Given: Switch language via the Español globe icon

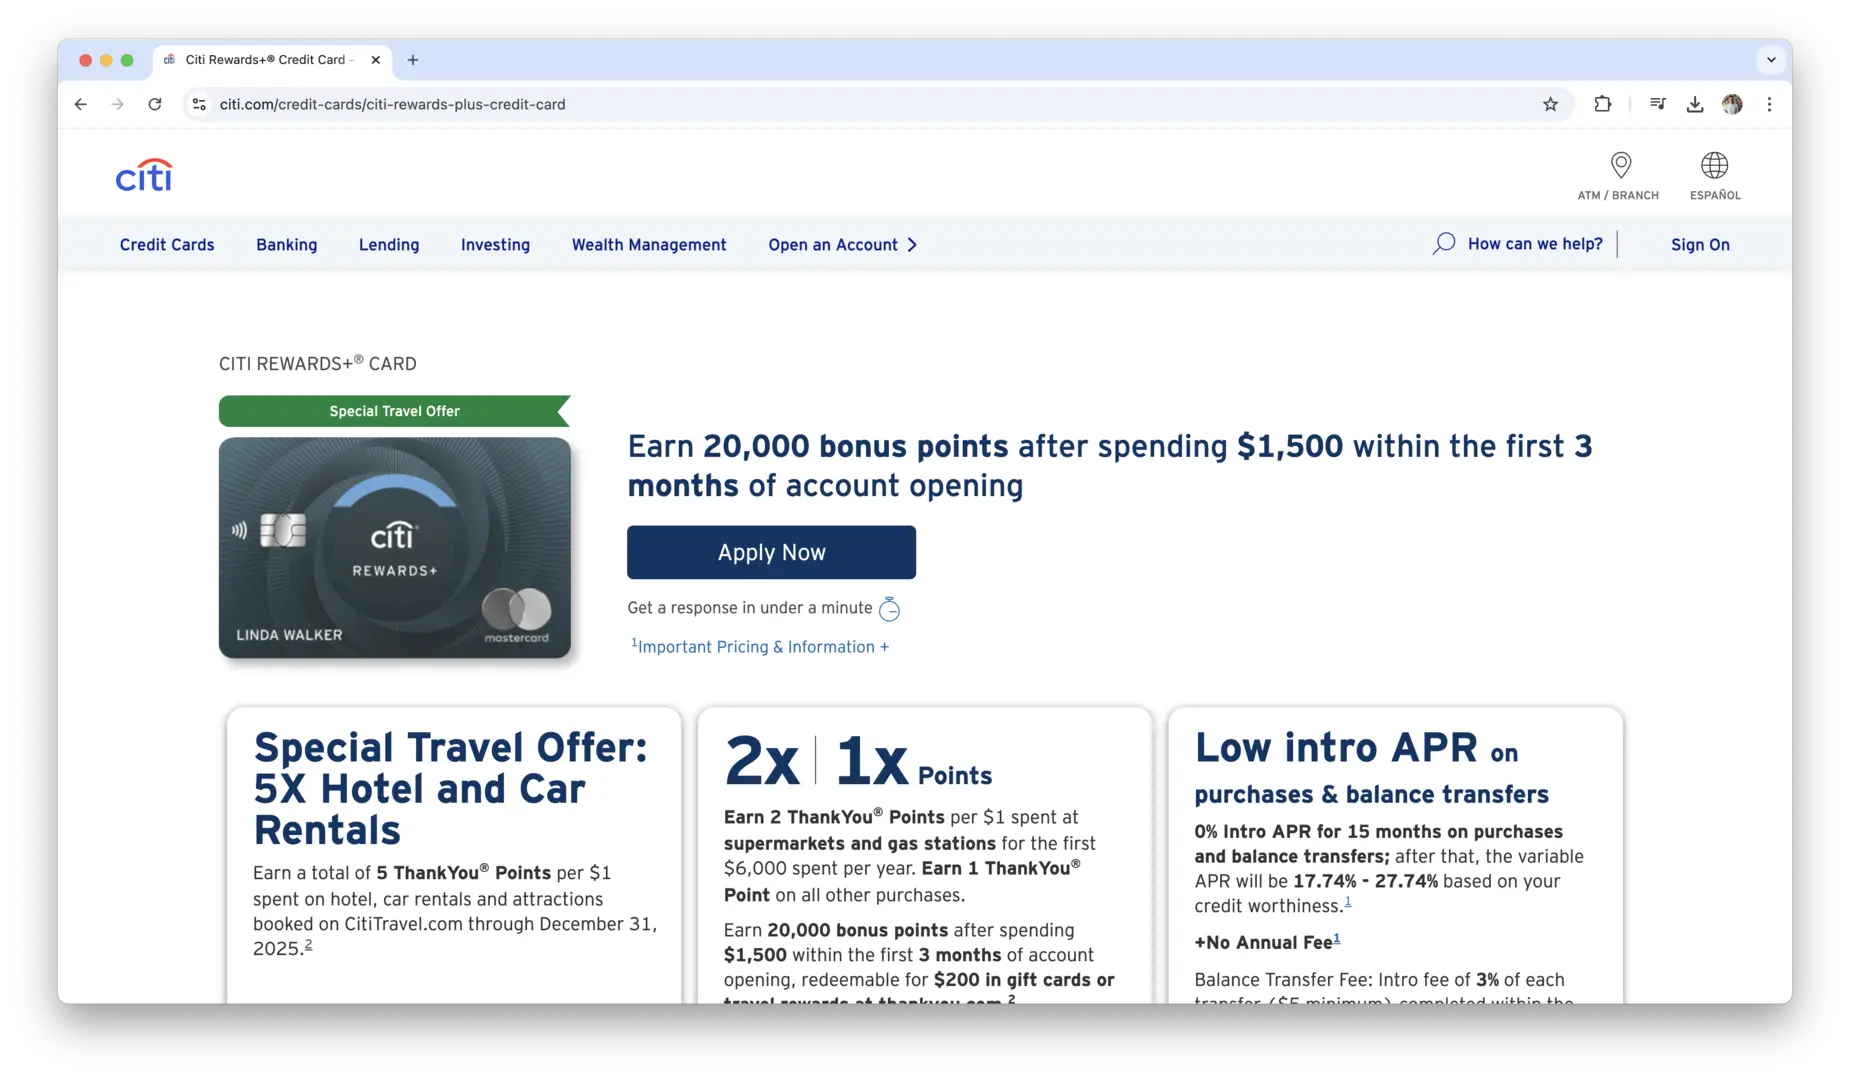Looking at the screenshot, I should (x=1714, y=165).
